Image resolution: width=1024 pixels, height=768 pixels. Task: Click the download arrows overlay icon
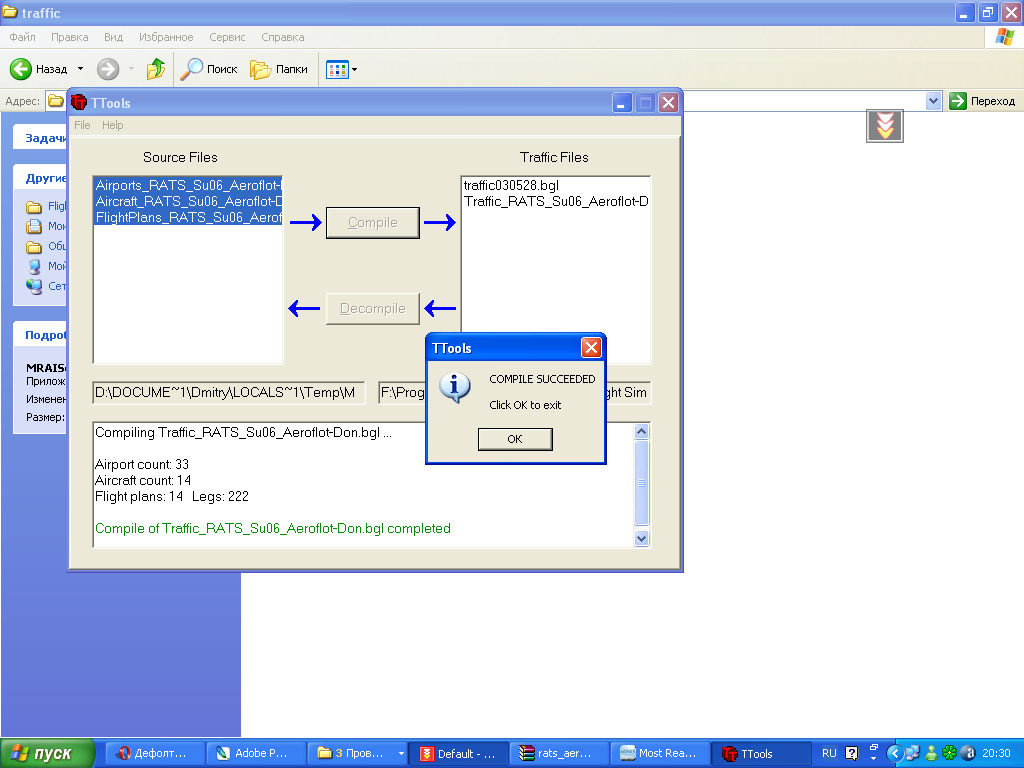(884, 125)
